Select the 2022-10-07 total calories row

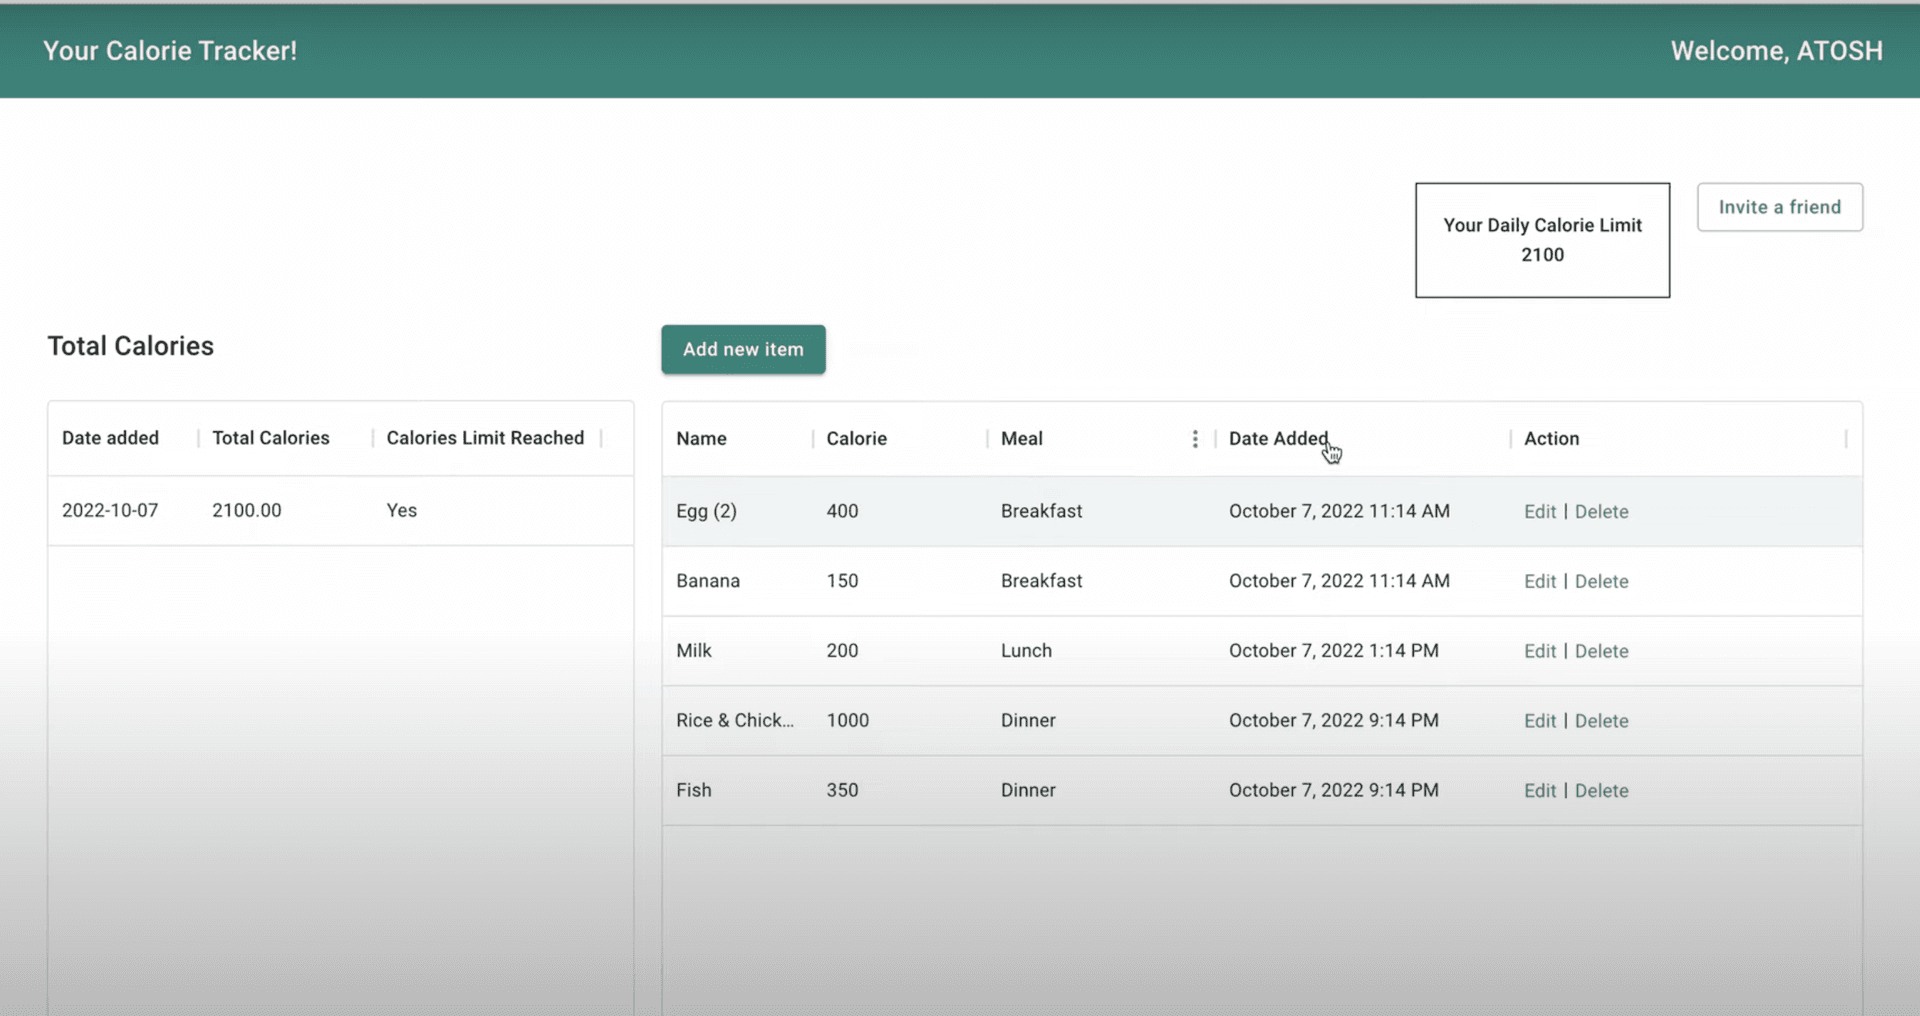point(340,511)
